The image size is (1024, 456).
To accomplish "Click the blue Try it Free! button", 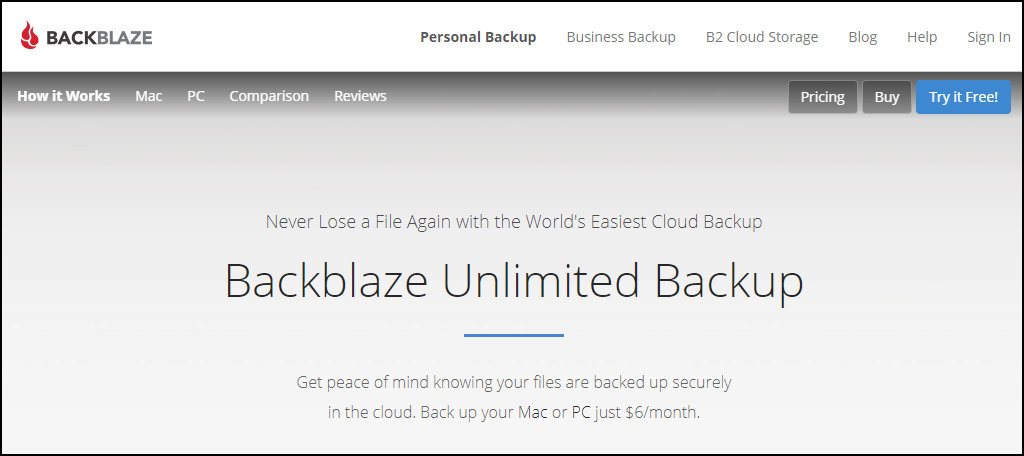I will coord(963,97).
